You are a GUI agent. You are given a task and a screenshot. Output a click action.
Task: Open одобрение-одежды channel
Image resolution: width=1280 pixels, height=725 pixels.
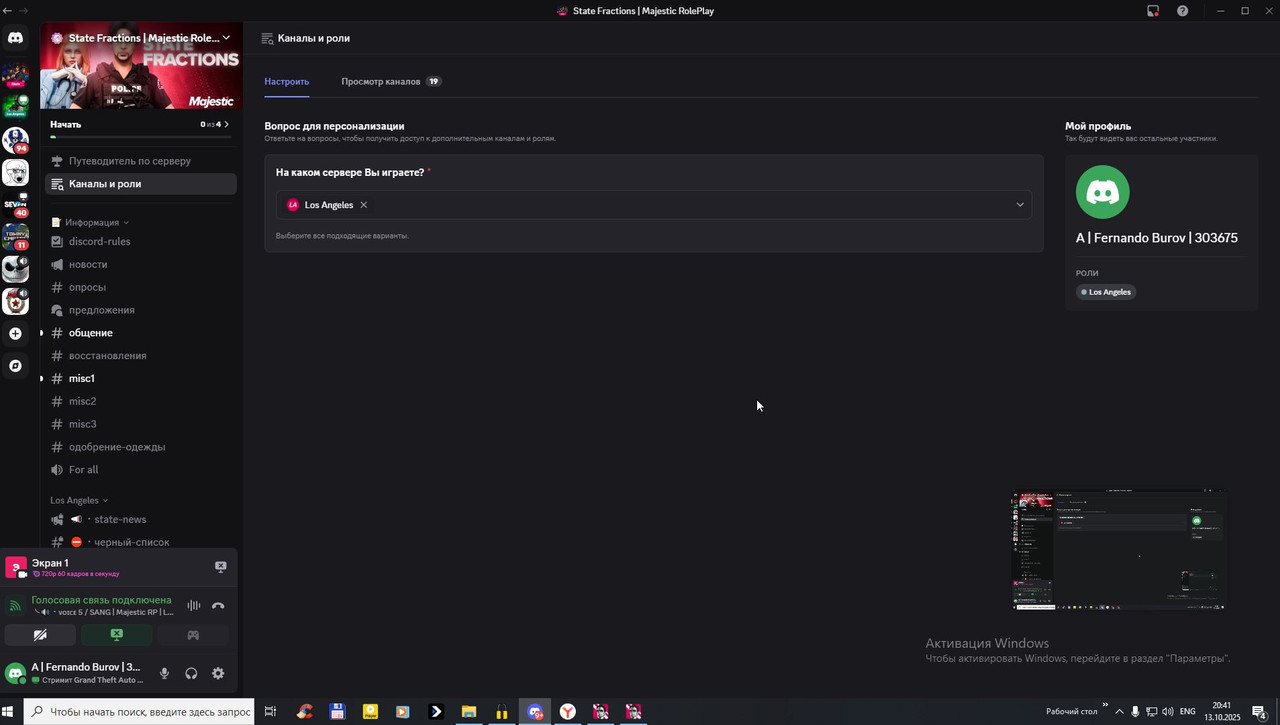tap(140, 447)
